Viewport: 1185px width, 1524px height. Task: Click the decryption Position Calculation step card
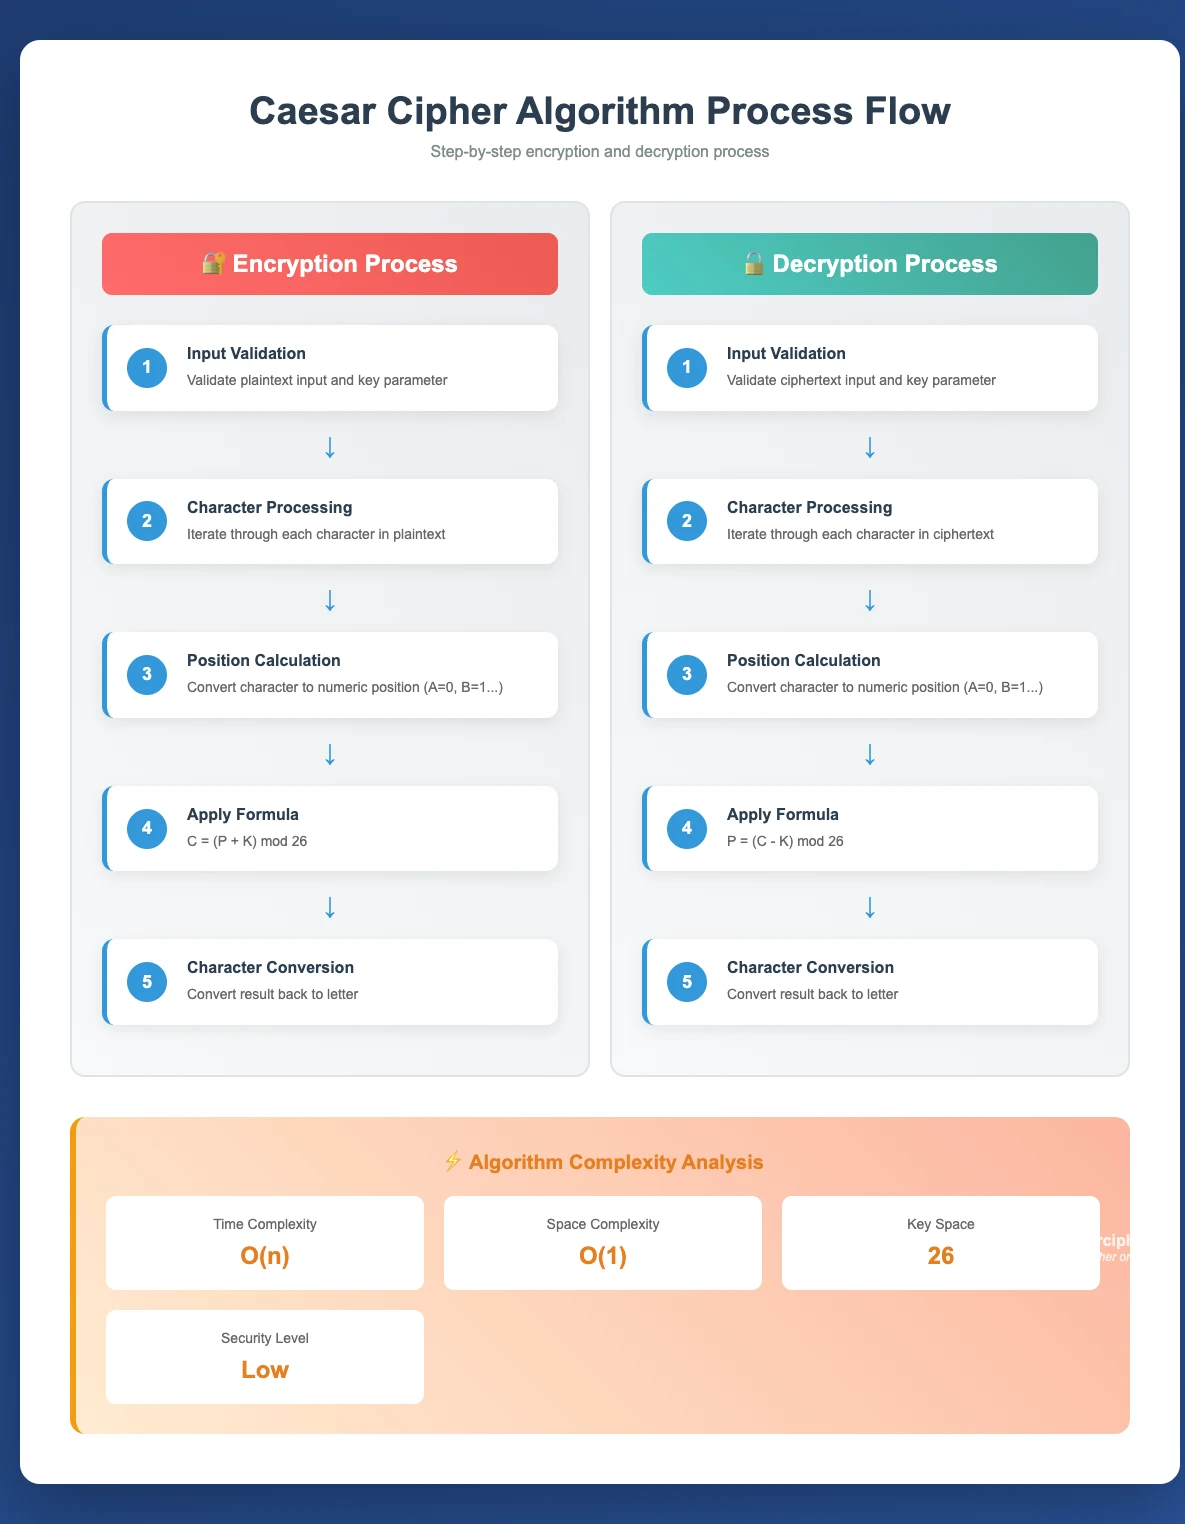pyautogui.click(x=870, y=675)
